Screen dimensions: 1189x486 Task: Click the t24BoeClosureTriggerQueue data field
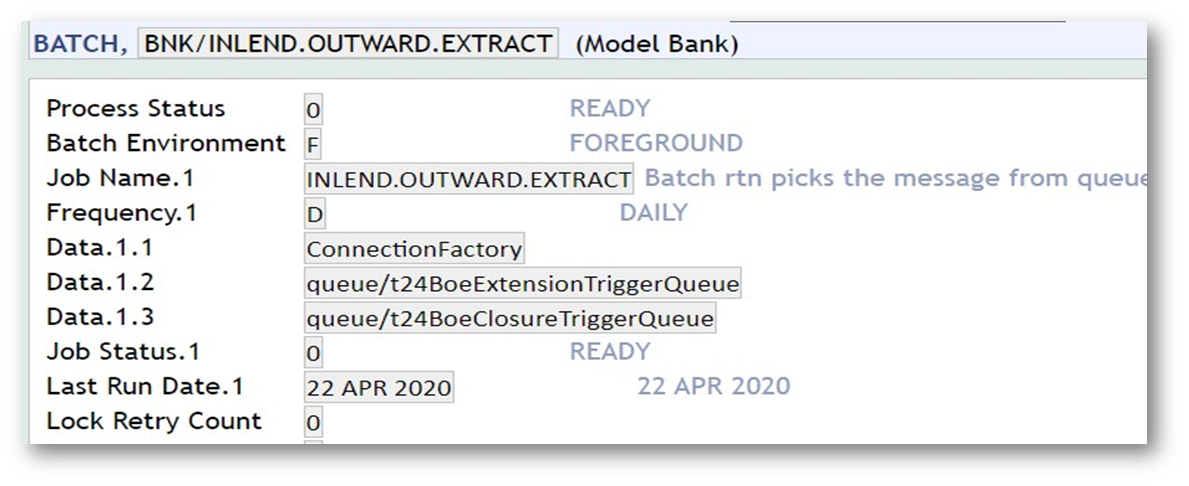510,319
